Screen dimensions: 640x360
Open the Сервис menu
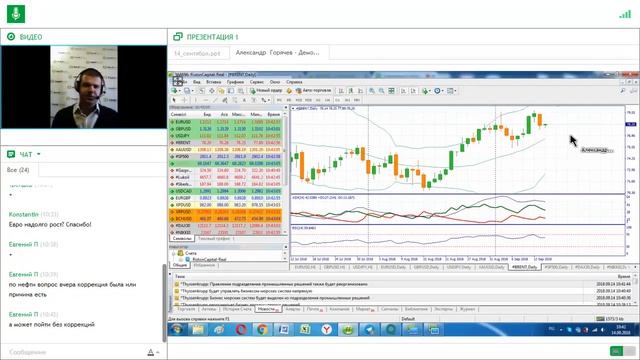(x=257, y=82)
